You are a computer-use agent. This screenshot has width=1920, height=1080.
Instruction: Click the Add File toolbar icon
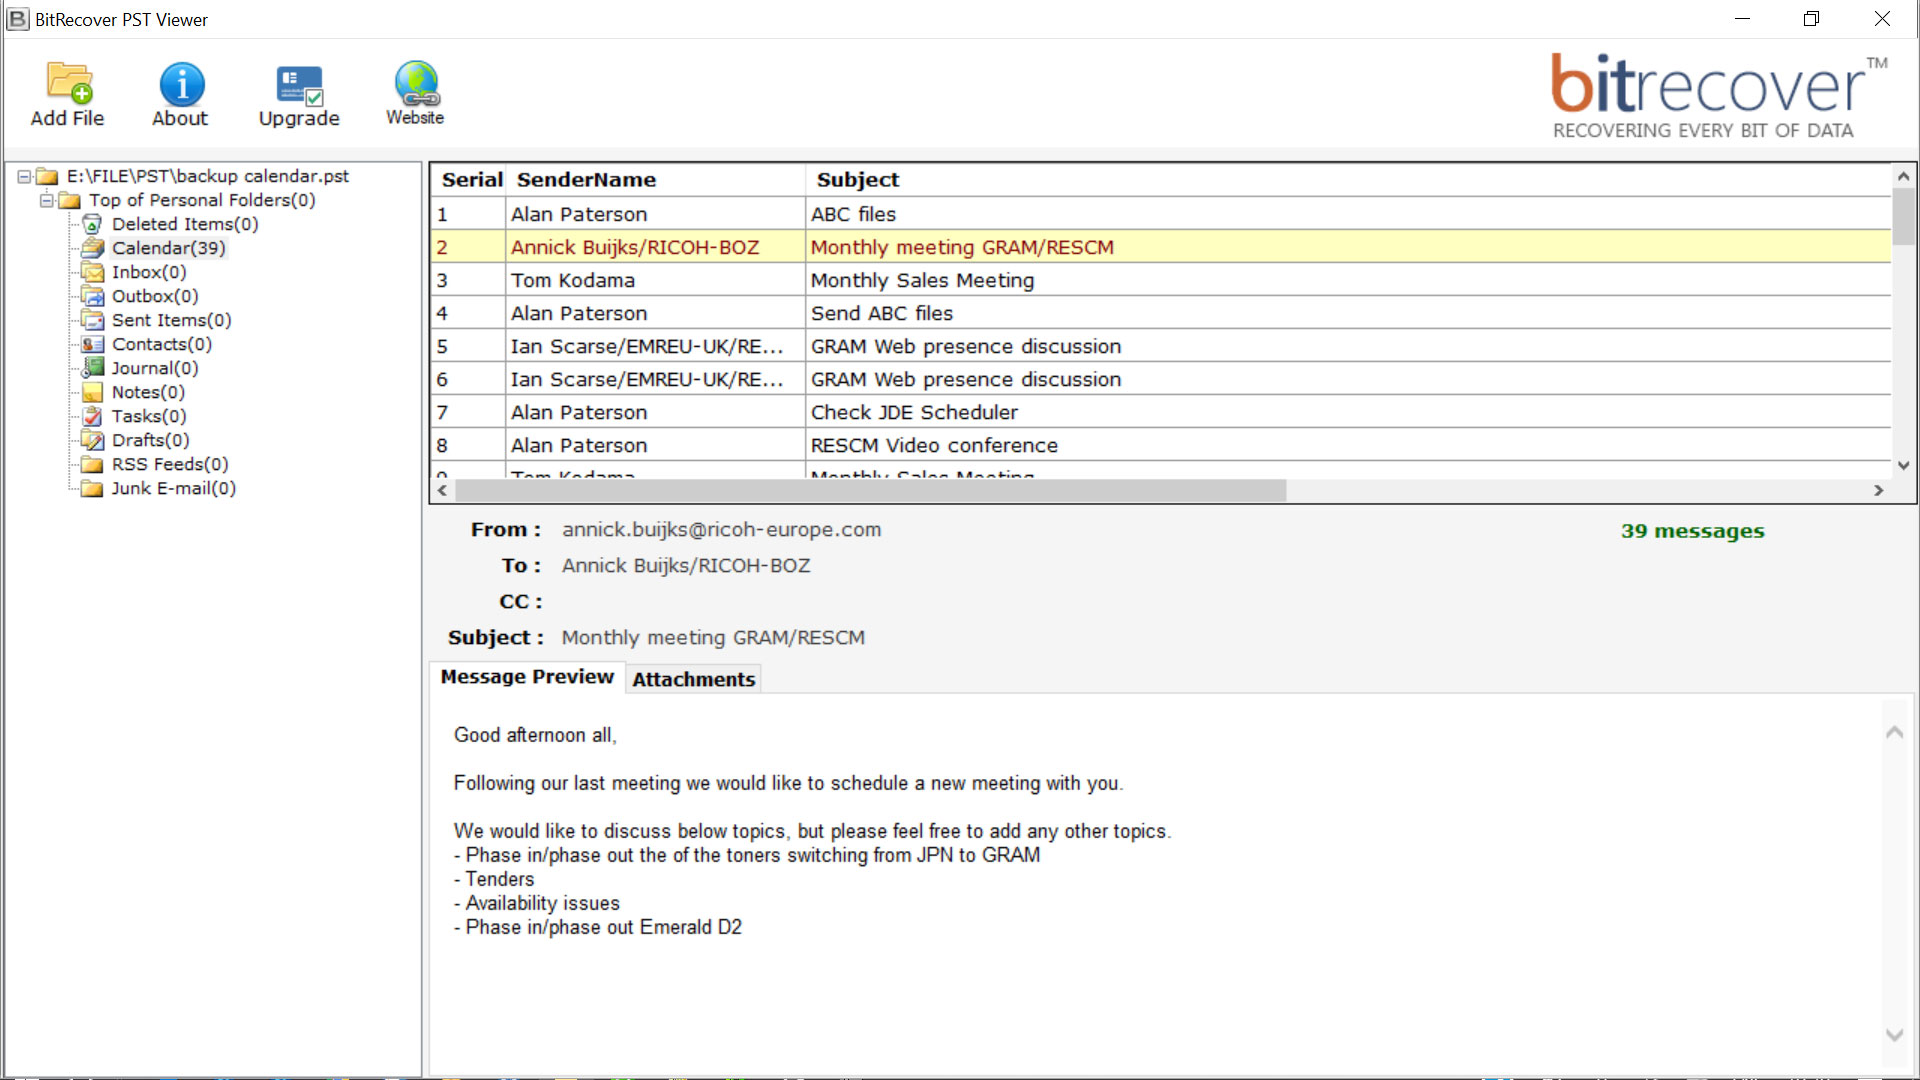click(69, 84)
